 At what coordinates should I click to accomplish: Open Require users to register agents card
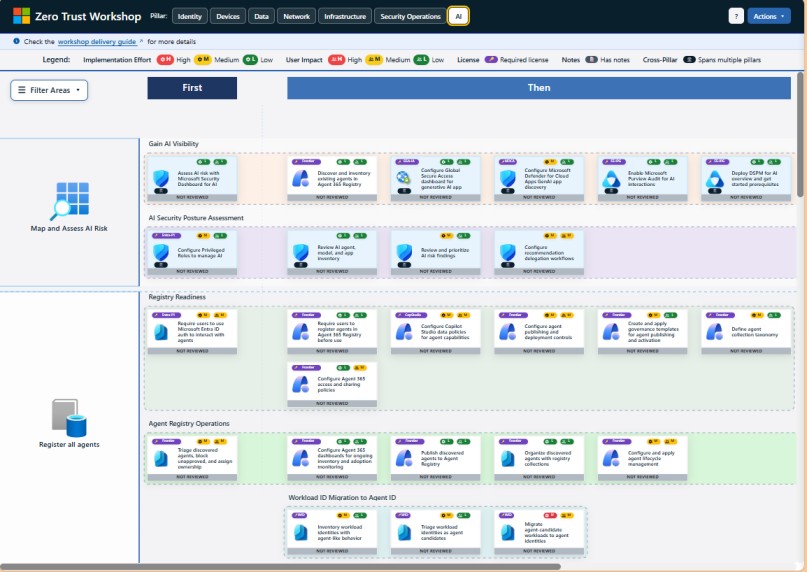(332, 332)
